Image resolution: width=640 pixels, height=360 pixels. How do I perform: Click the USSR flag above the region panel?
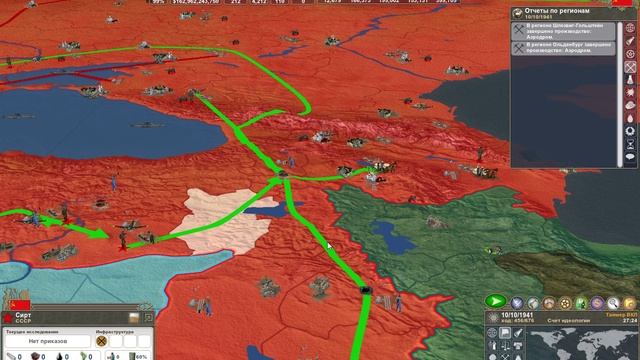click(x=20, y=304)
